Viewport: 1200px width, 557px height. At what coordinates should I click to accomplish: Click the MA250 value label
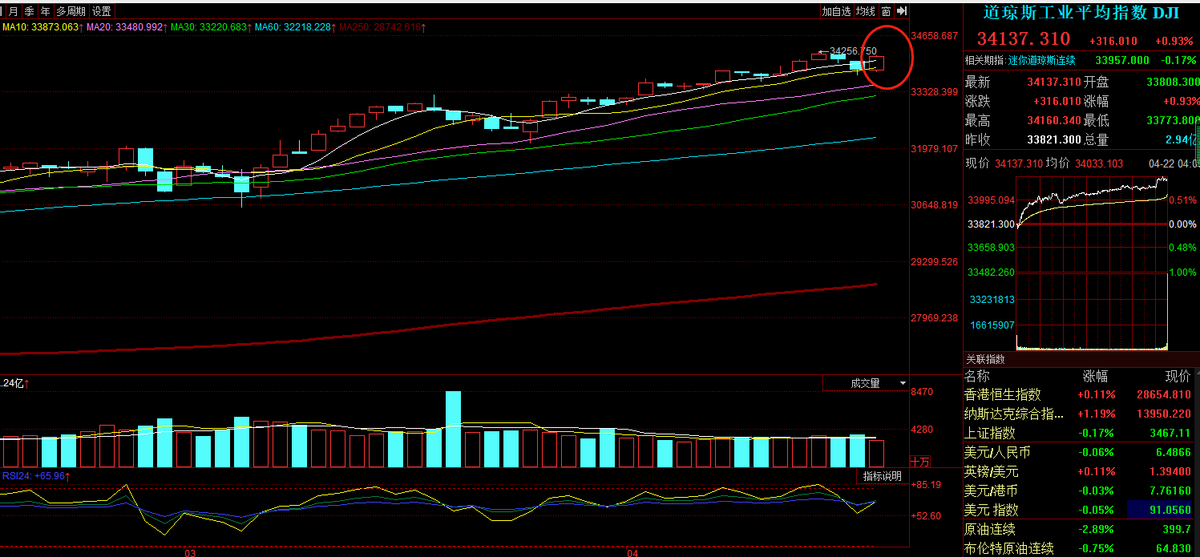point(380,27)
